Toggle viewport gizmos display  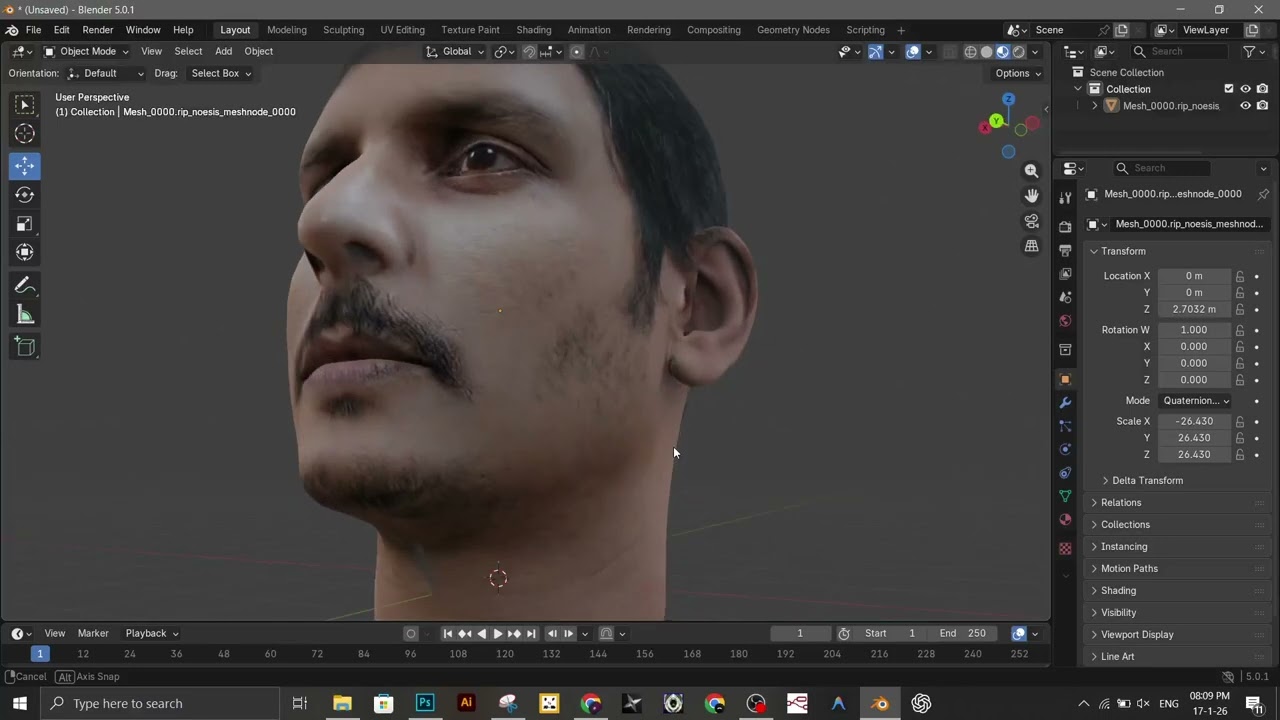pos(875,52)
